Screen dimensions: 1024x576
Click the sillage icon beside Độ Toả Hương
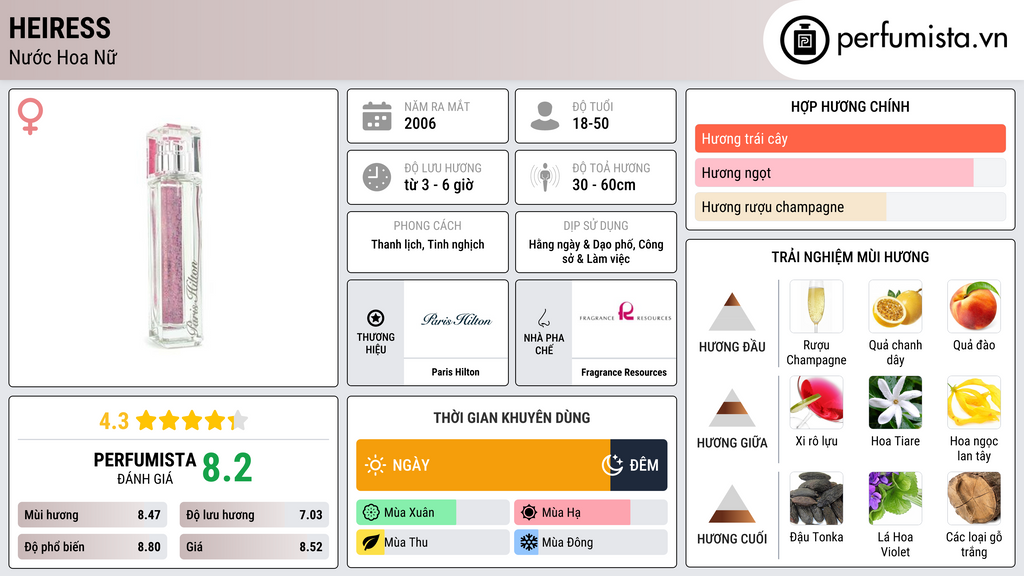pos(545,177)
